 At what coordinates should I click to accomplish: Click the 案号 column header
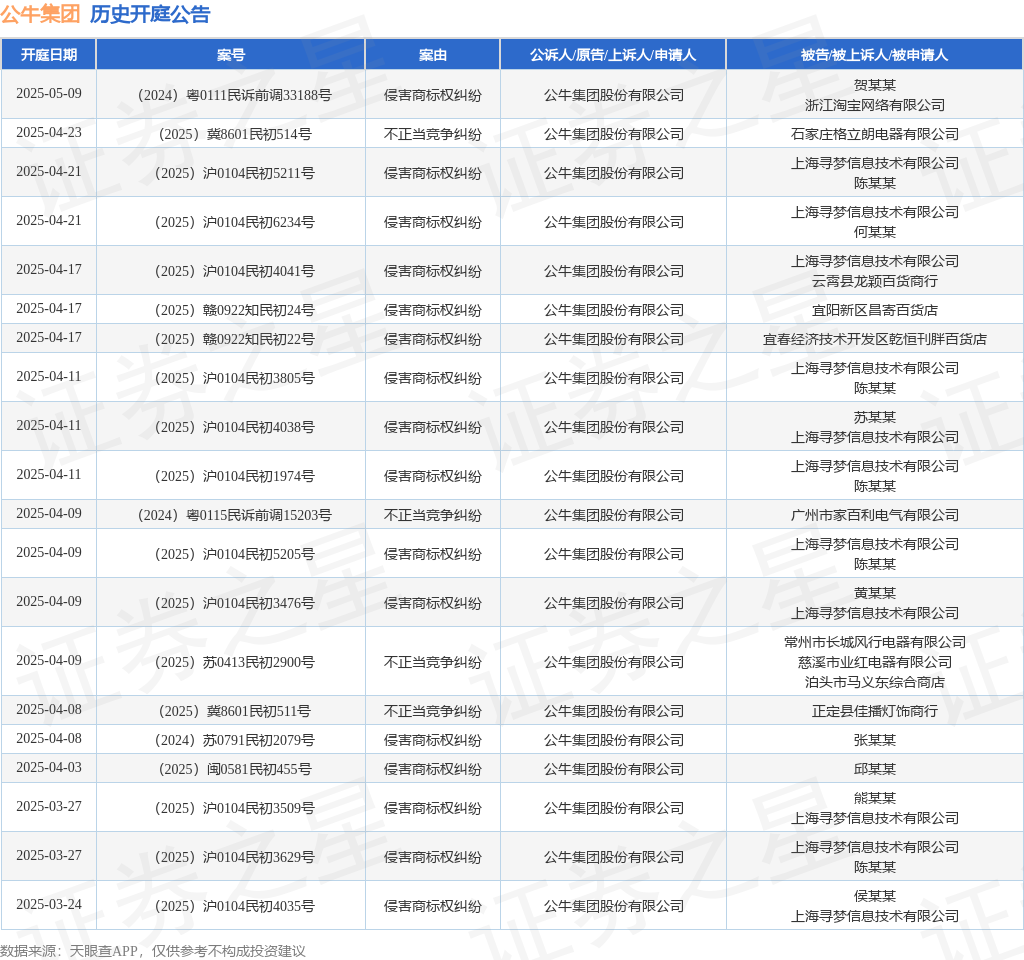coord(231,55)
